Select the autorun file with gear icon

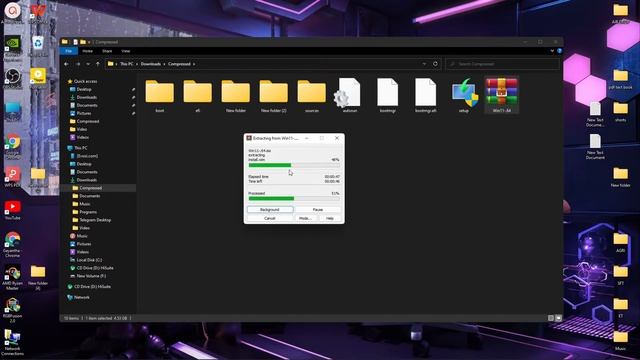pos(348,93)
